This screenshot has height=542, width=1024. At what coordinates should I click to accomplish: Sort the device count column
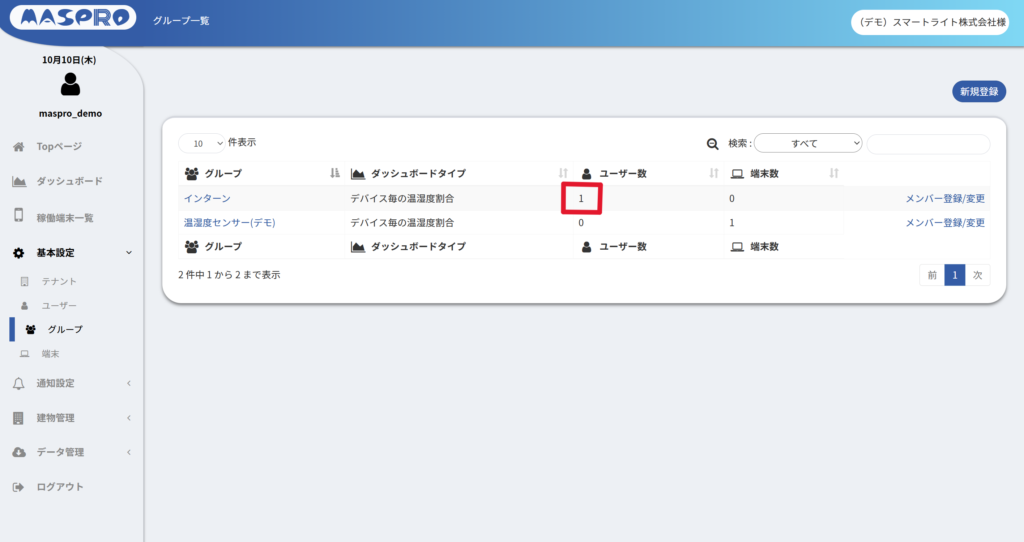834,173
